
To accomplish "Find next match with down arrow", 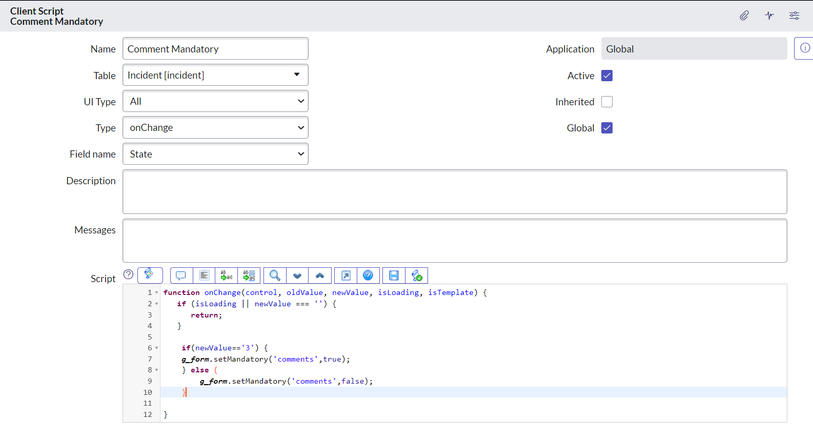I will pos(297,275).
